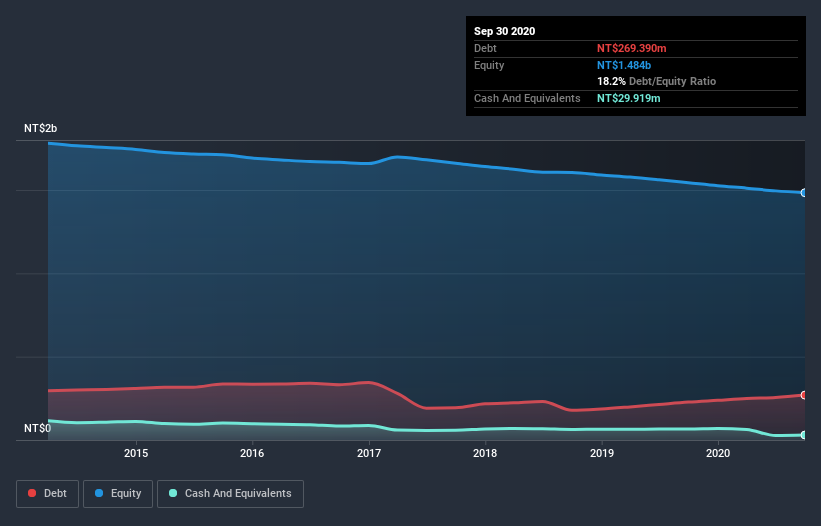Click the NT$0 axis label

(38, 428)
